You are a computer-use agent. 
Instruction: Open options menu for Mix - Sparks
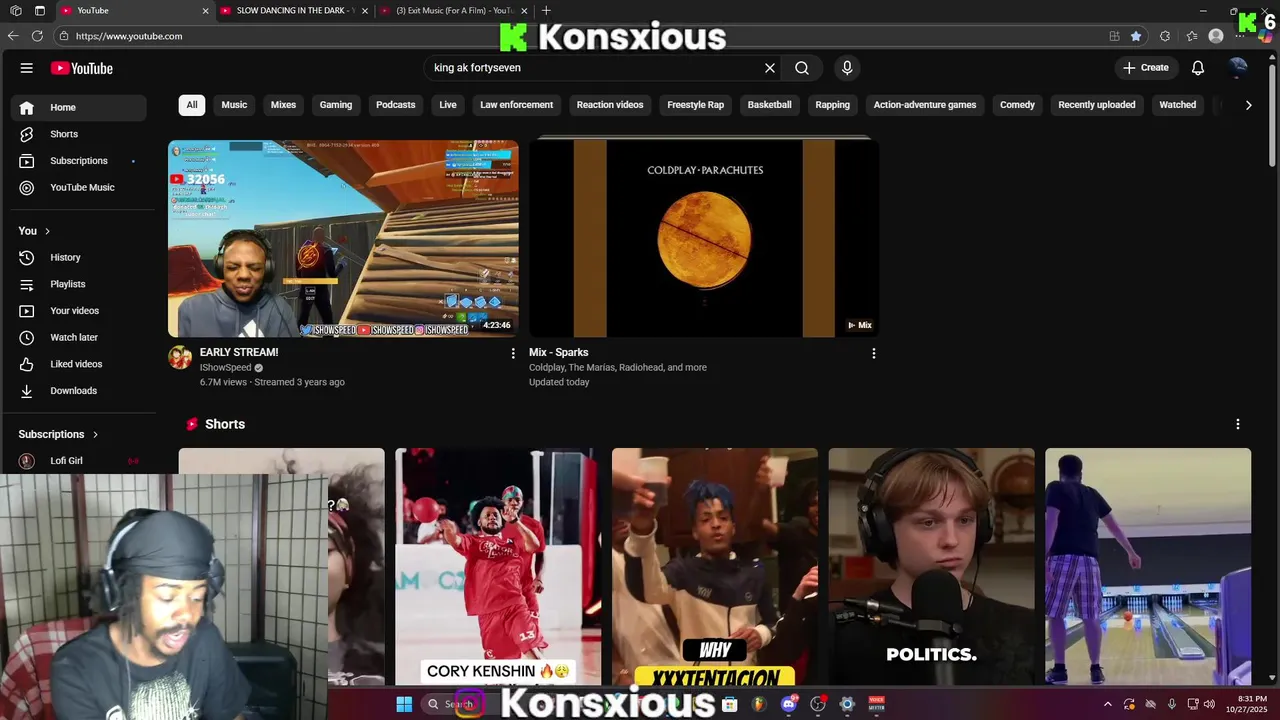pos(873,353)
